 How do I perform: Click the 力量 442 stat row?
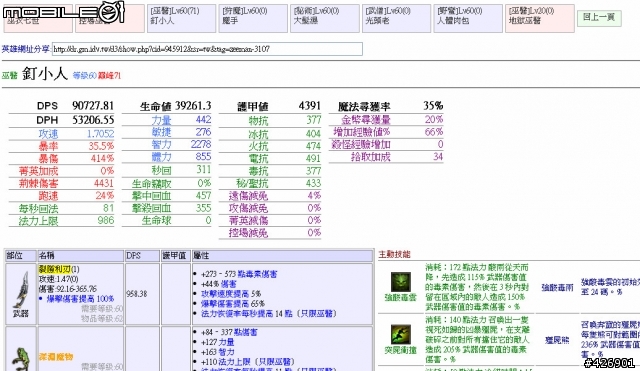(x=167, y=120)
